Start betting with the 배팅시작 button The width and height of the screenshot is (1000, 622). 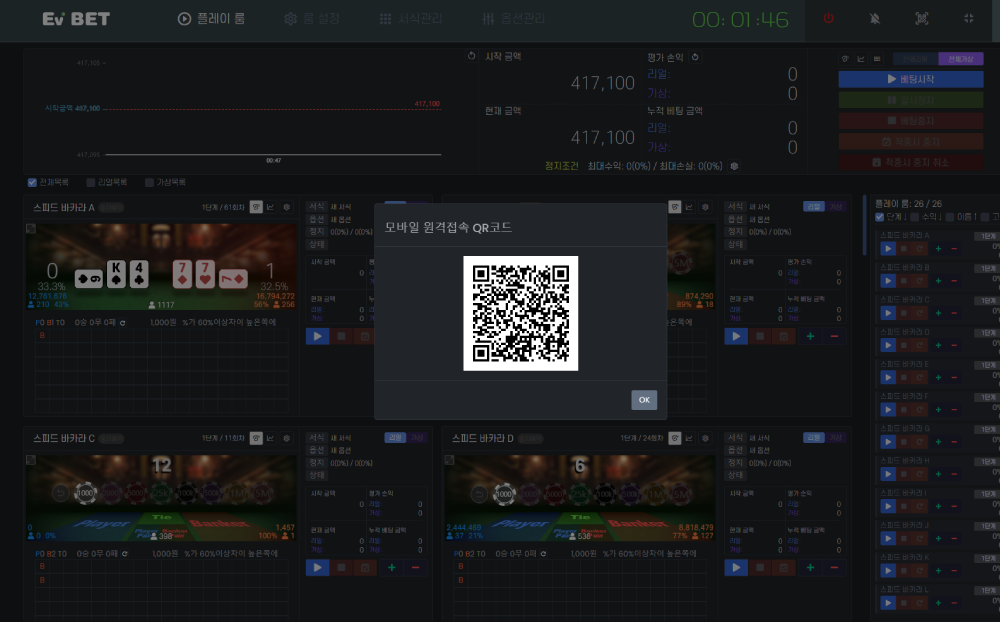point(911,79)
